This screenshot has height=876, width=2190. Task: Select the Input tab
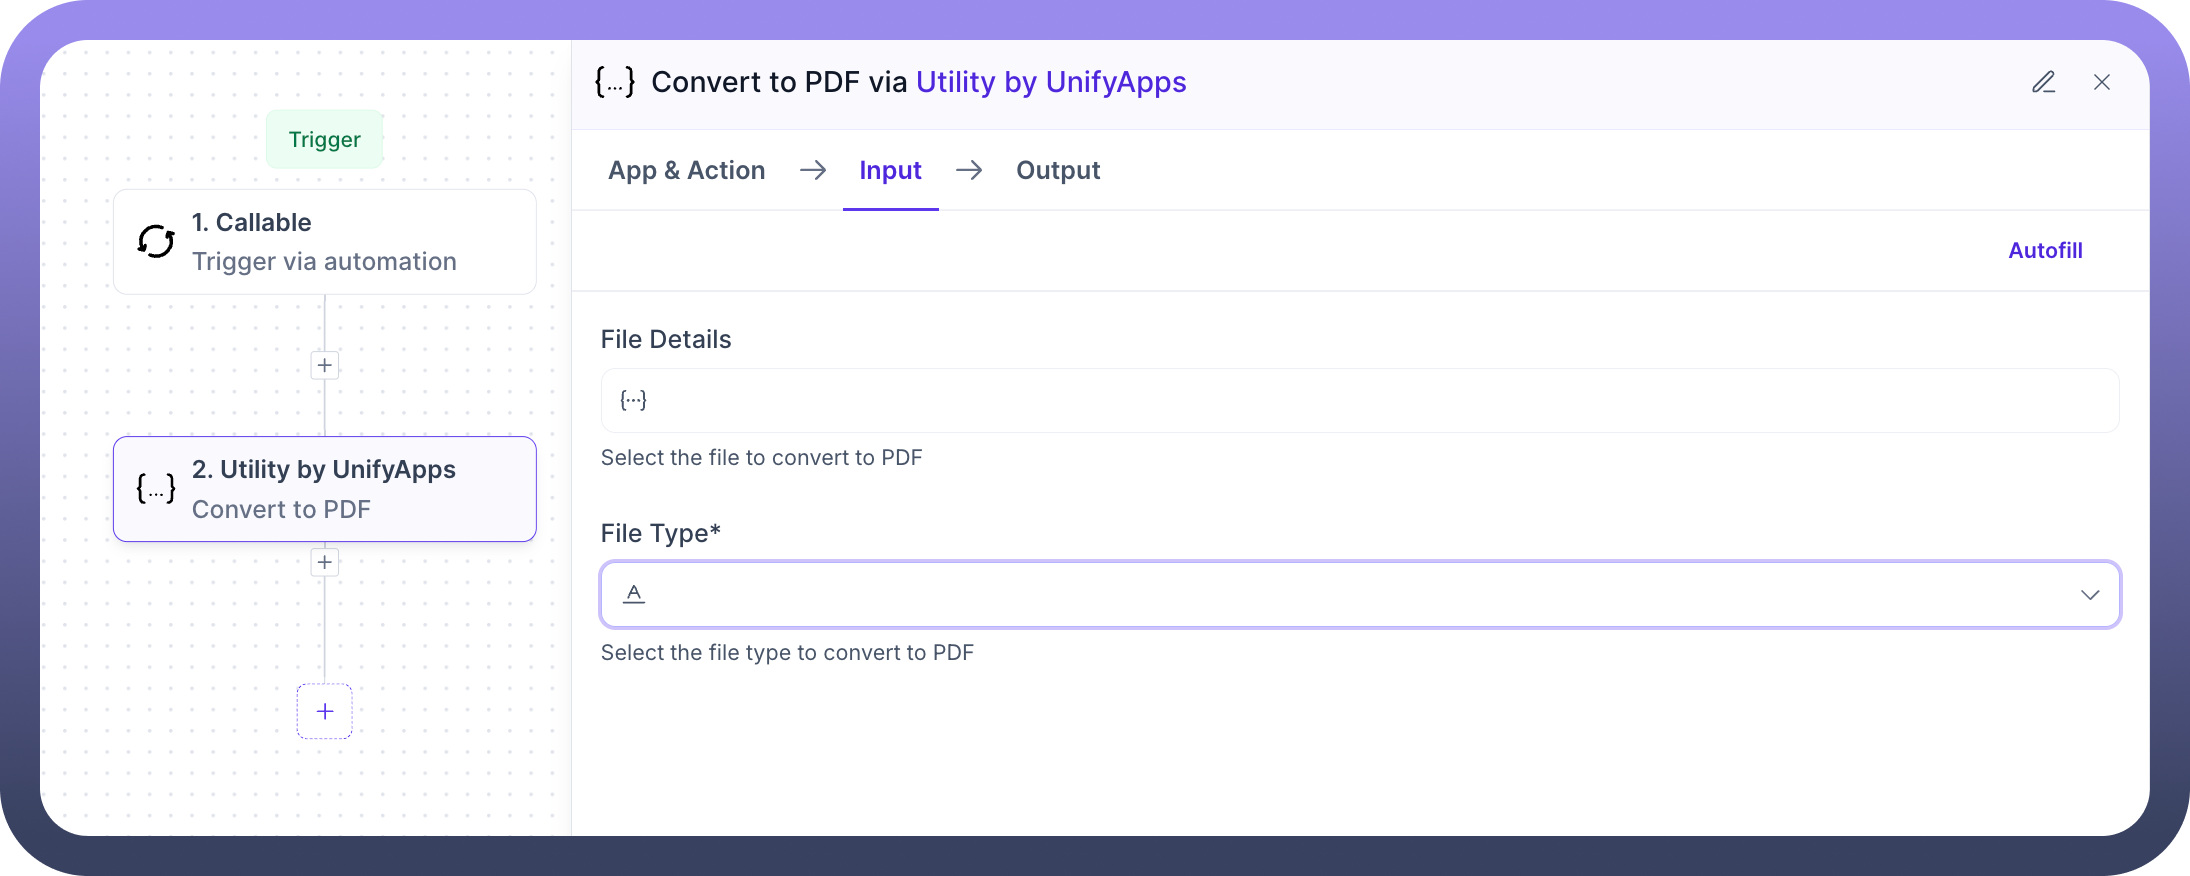pyautogui.click(x=890, y=171)
